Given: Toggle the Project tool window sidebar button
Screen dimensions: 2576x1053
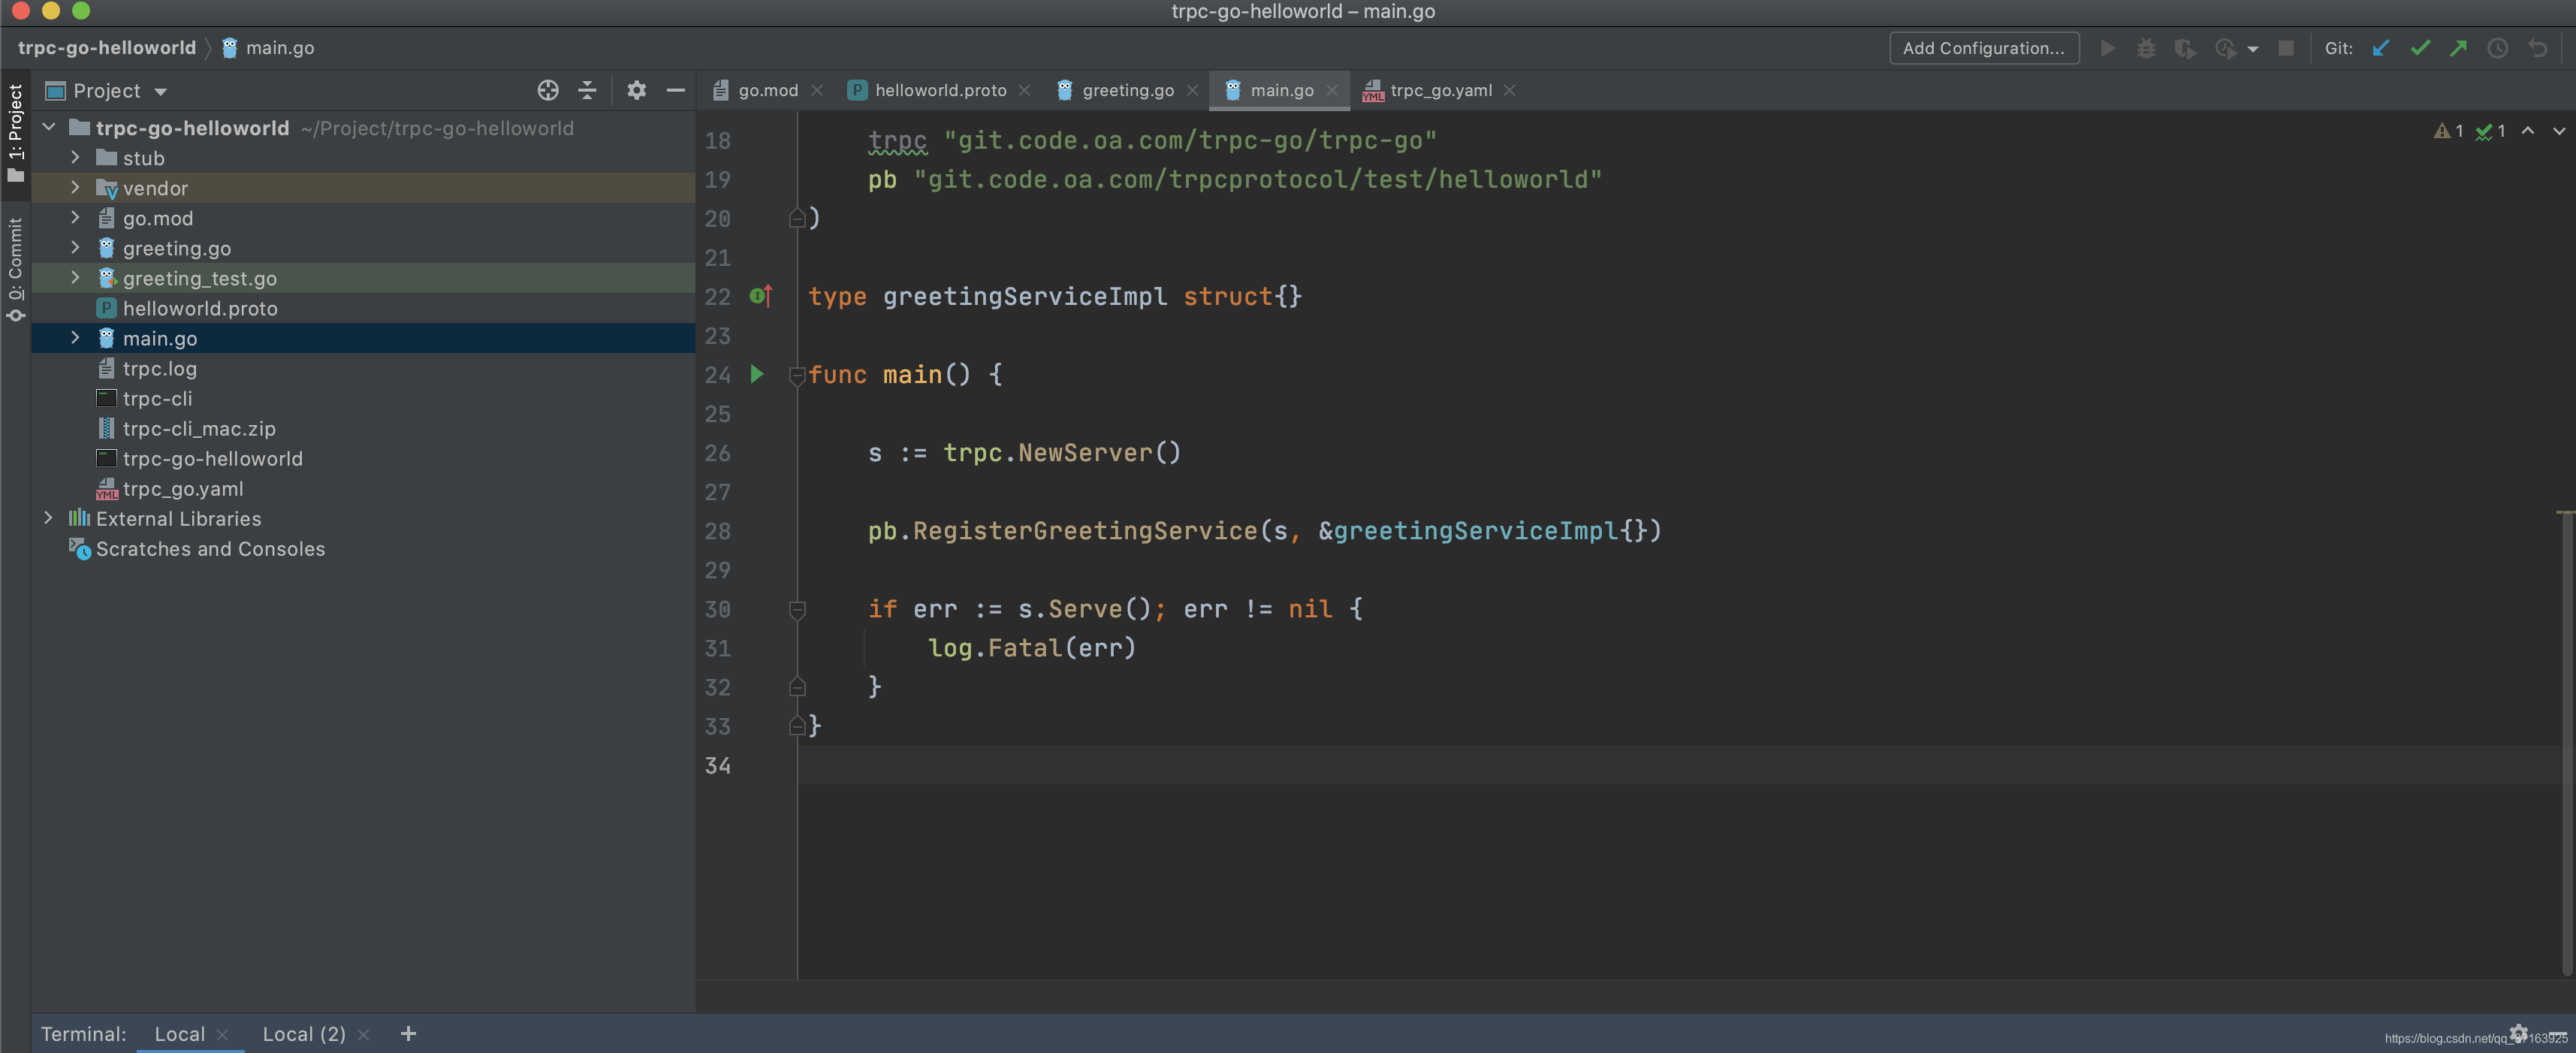Looking at the screenshot, I should (x=15, y=132).
